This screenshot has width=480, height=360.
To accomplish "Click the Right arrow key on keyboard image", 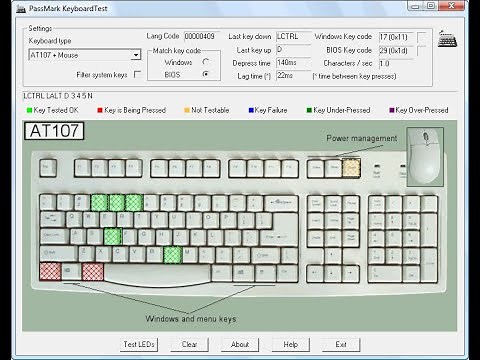I will click(x=350, y=274).
